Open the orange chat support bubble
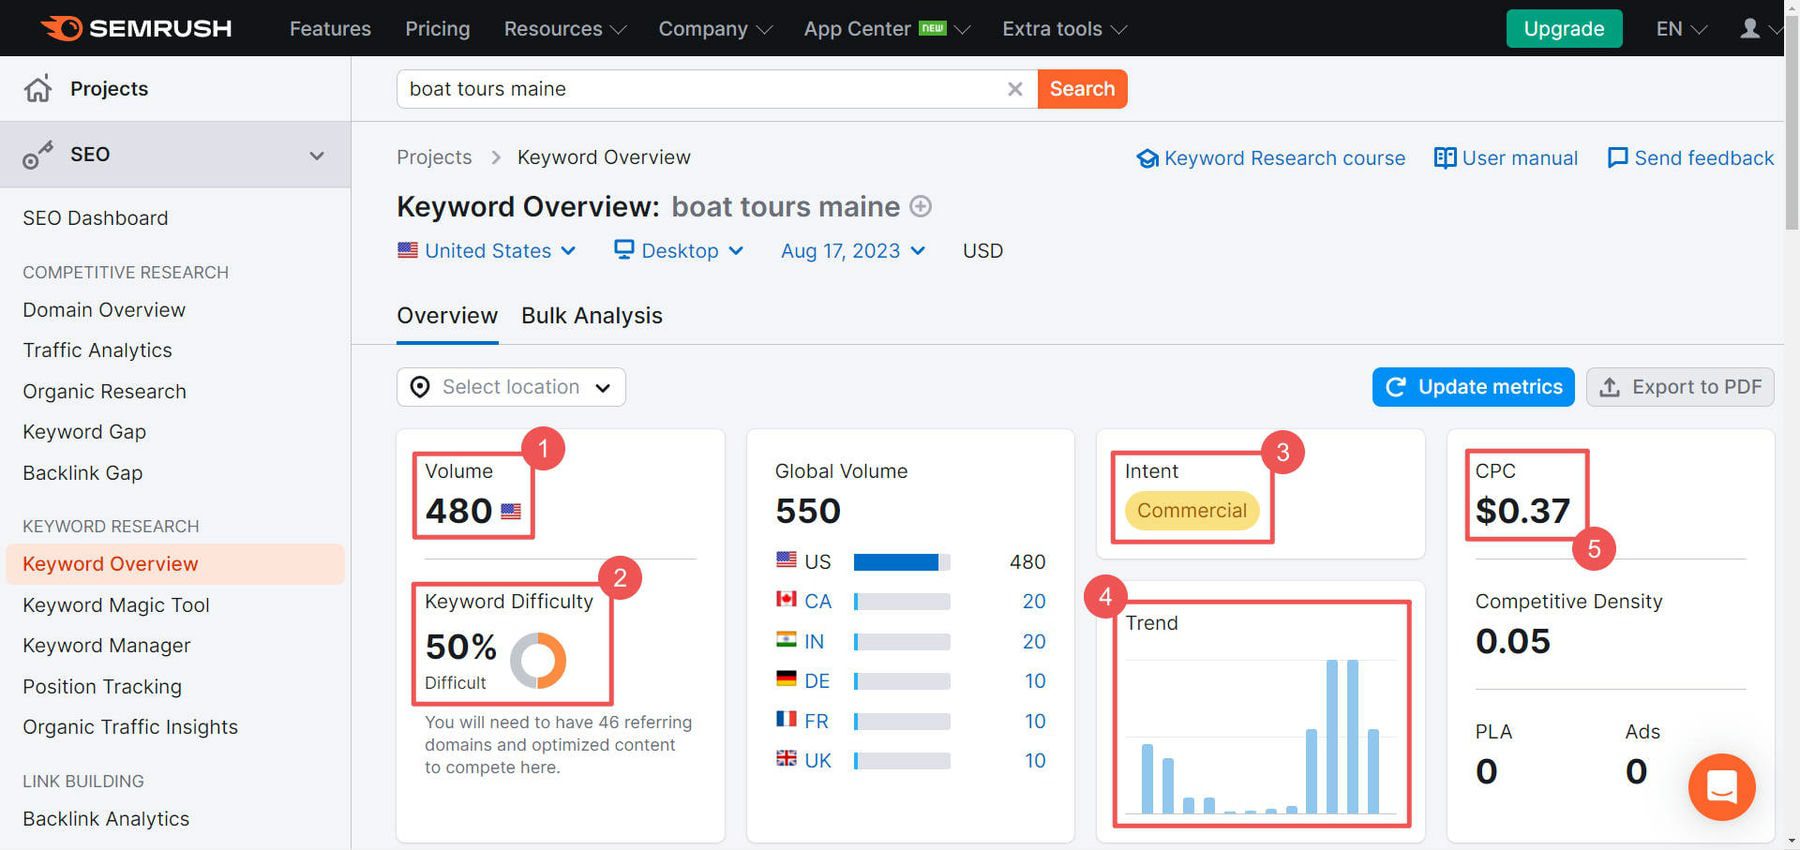1800x850 pixels. [x=1721, y=787]
